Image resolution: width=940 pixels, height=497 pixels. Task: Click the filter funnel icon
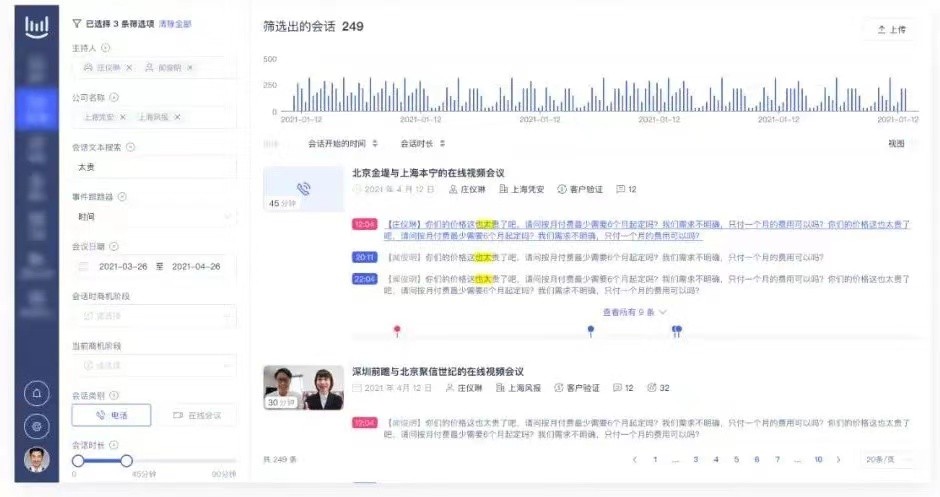[x=77, y=23]
